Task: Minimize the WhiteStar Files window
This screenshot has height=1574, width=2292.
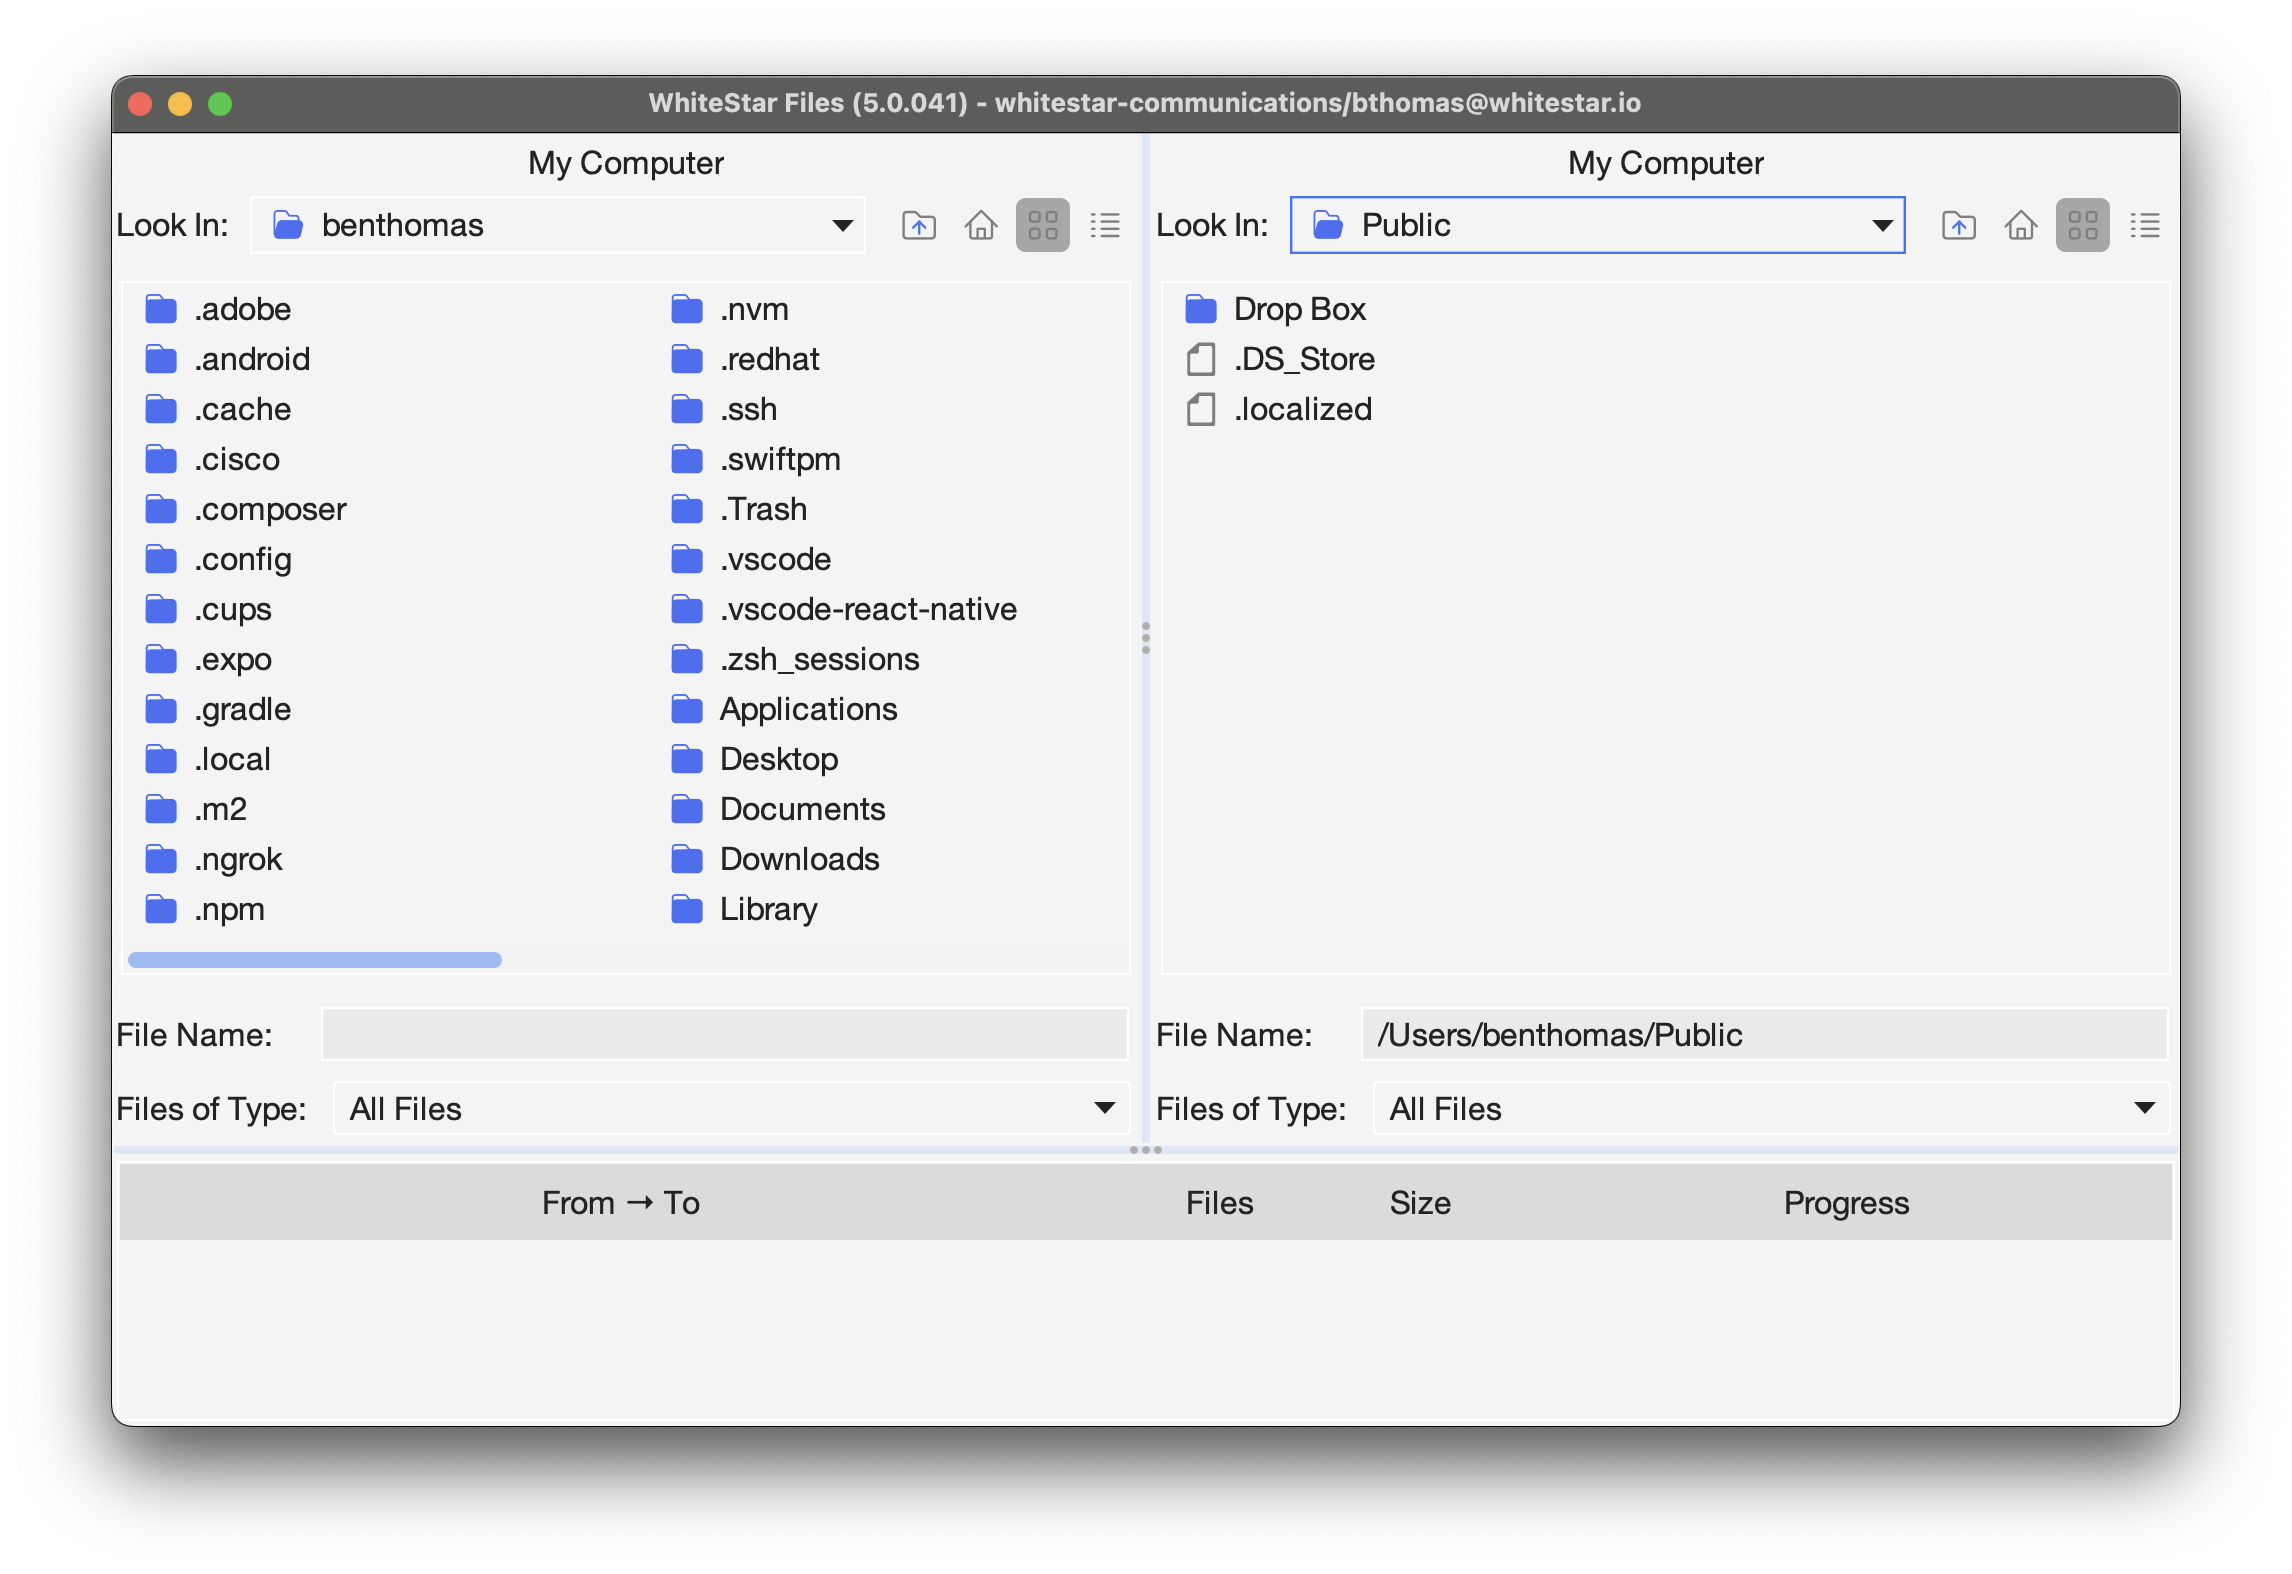Action: (181, 104)
